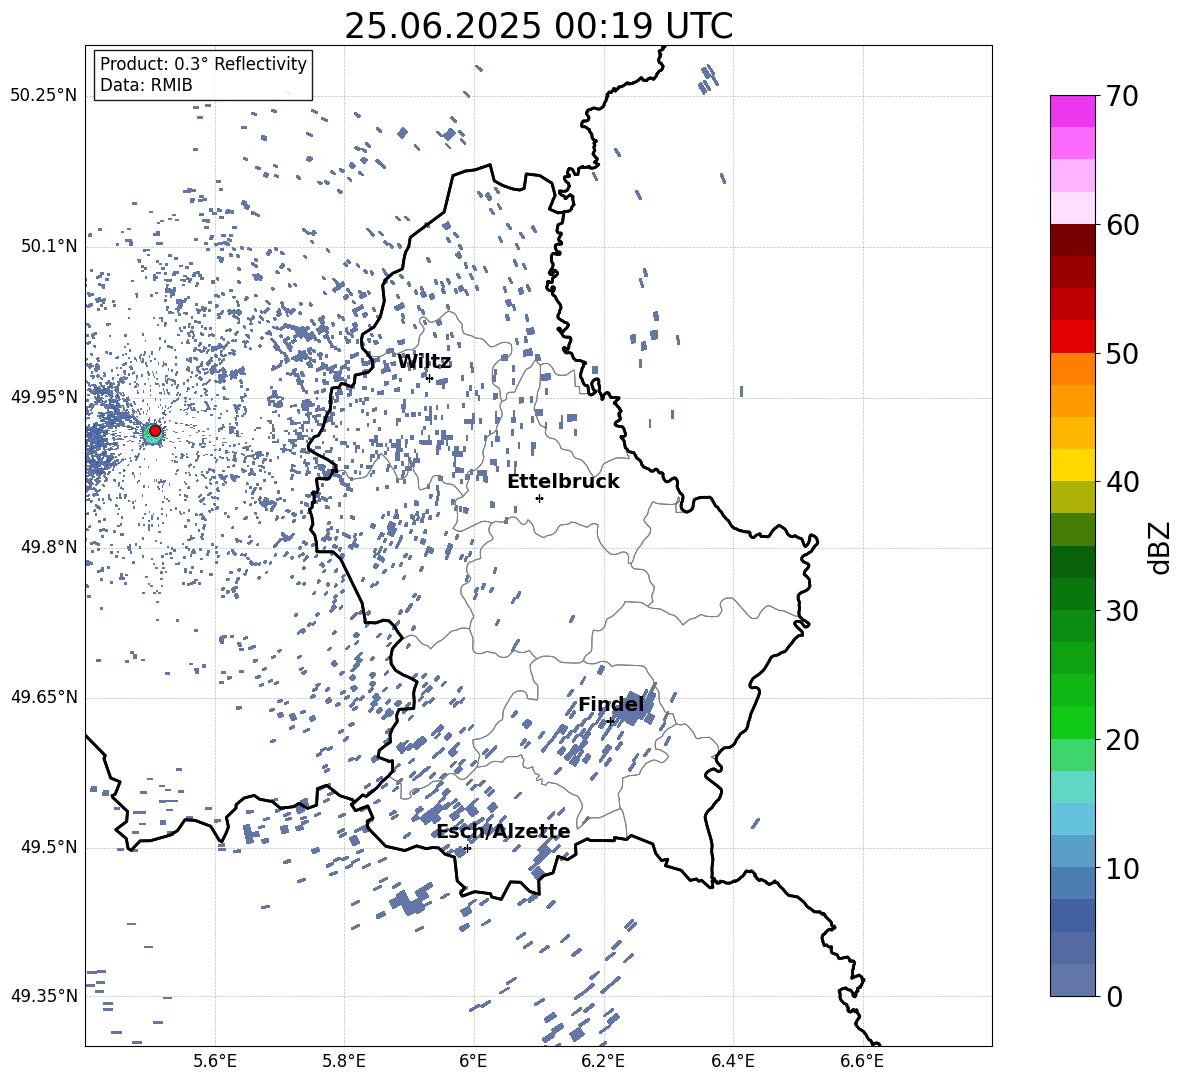Click the magenta swatch at the 70 dBZ mark
Screen dimensions: 1184x1081
(1073, 111)
